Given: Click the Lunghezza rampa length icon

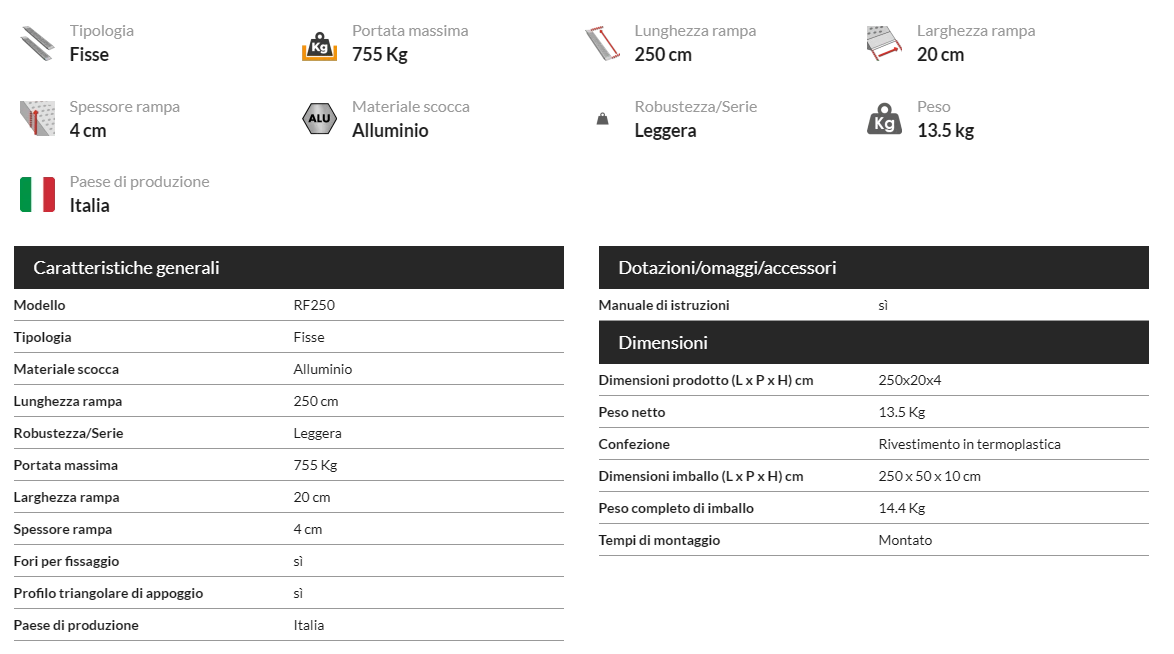Looking at the screenshot, I should point(602,43).
